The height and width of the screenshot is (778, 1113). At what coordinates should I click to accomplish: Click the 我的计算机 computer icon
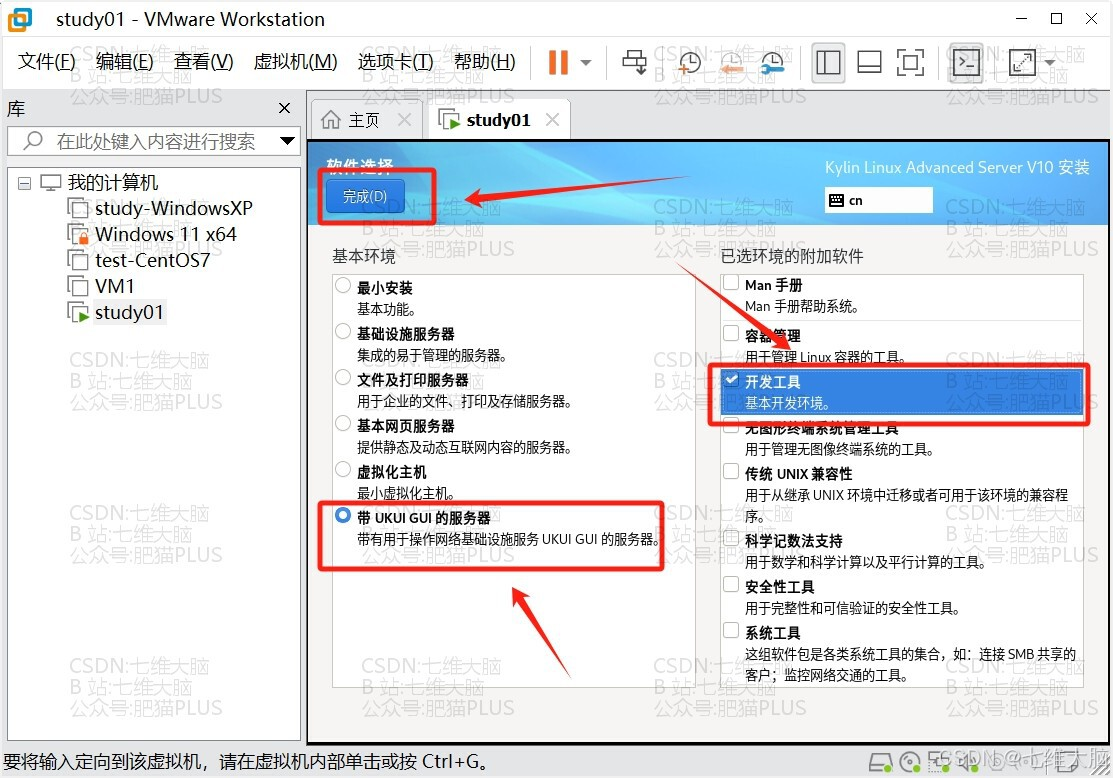(x=51, y=182)
